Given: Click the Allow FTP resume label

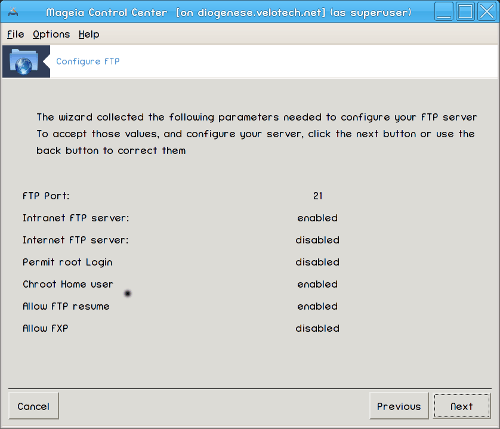Looking at the screenshot, I should coord(66,306).
